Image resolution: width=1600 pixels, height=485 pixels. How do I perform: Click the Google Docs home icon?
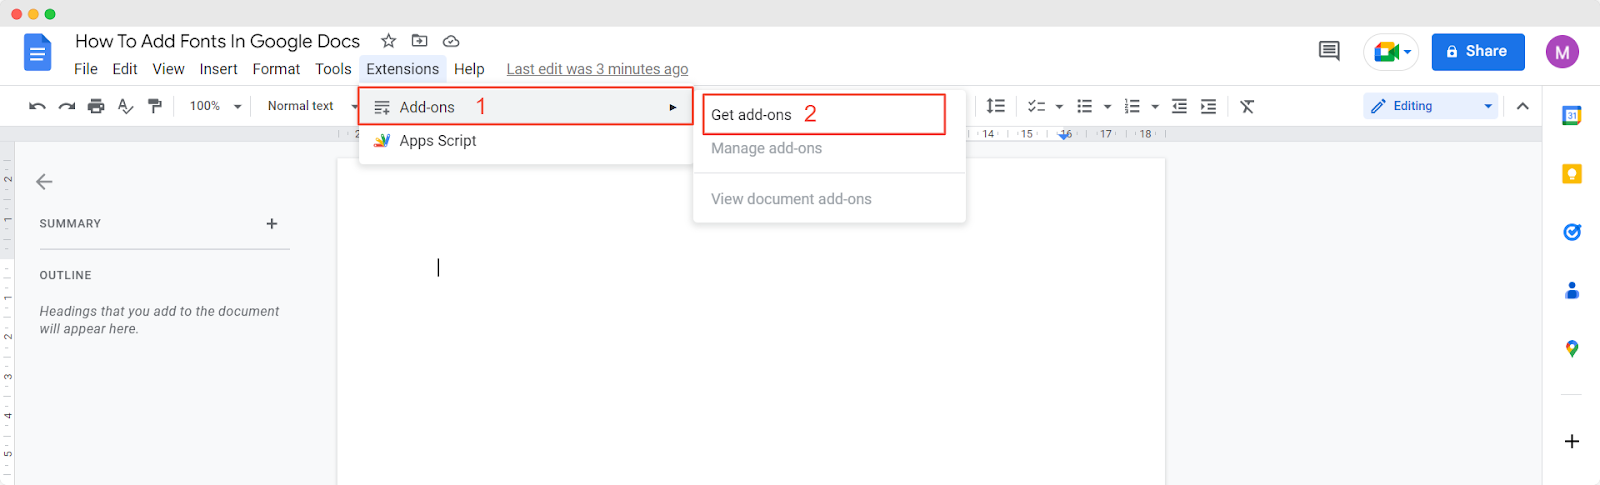pos(37,52)
